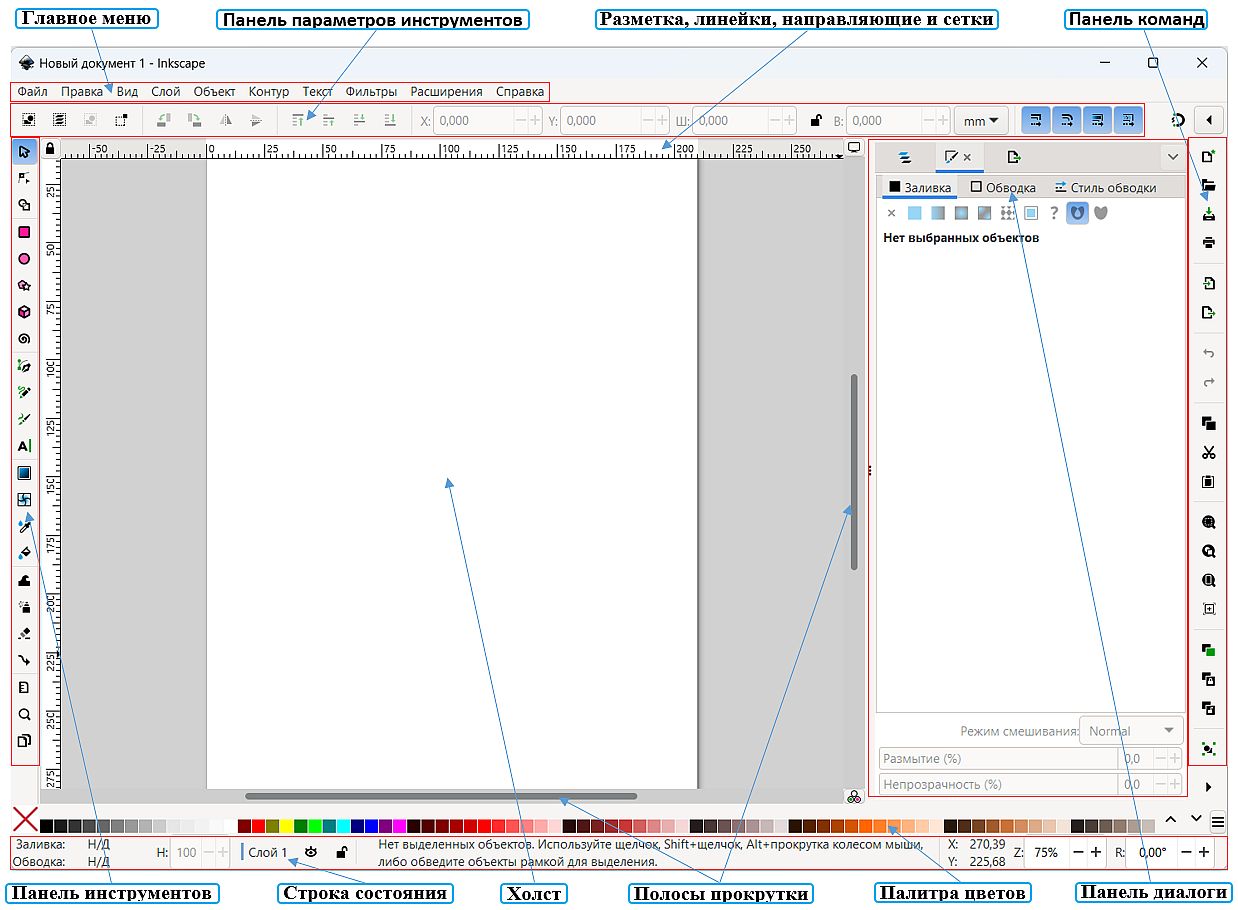Screen dimensions: 1238x910
Task: Select the Ellipse tool in the toolbox
Action: click(25, 259)
